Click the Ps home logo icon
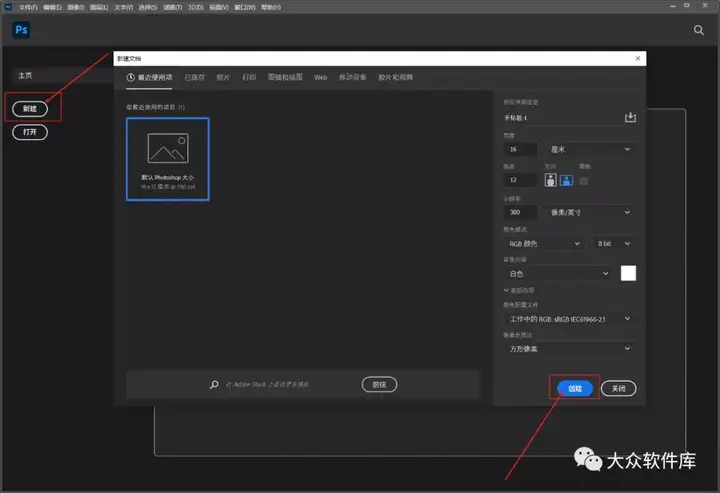 [x=21, y=30]
